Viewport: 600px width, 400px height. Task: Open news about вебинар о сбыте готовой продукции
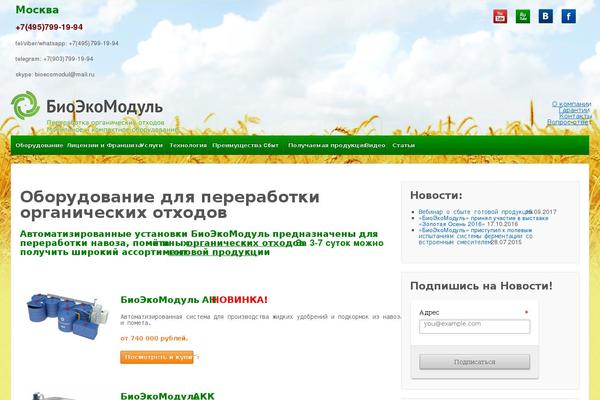coord(476,212)
